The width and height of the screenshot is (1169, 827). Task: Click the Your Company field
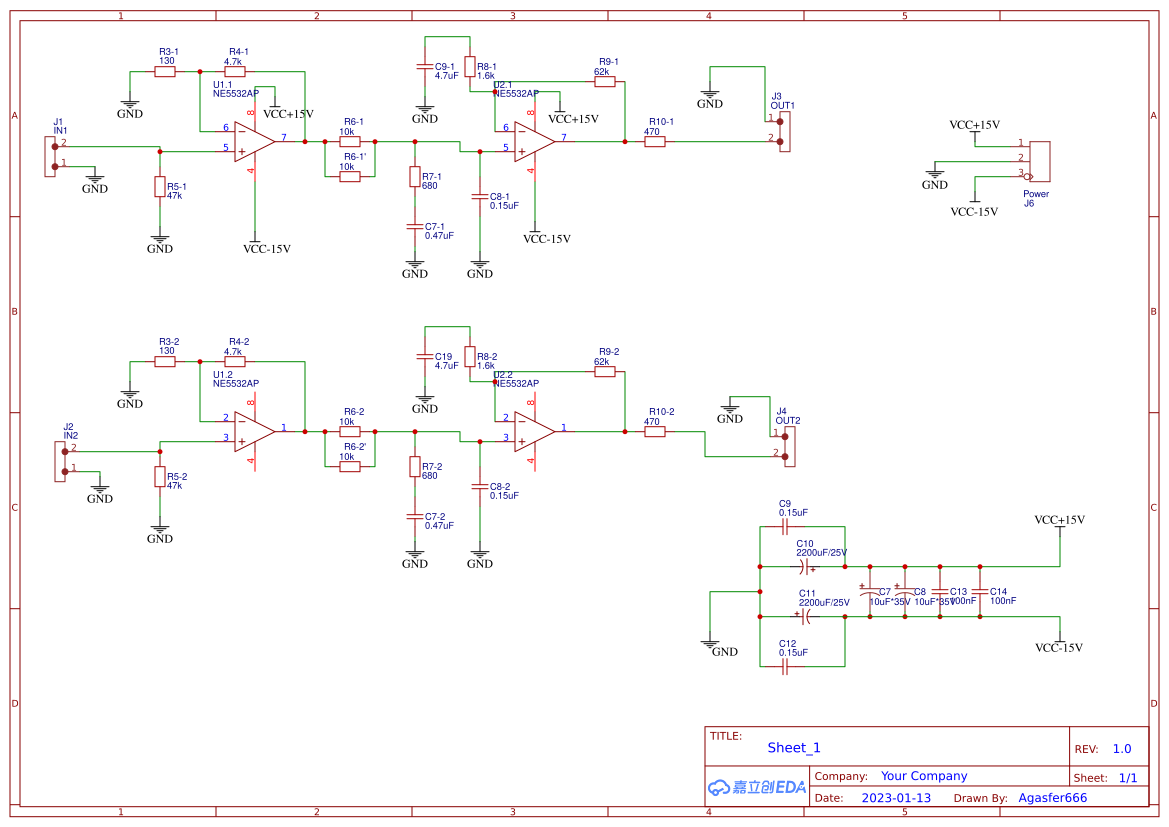tap(926, 776)
